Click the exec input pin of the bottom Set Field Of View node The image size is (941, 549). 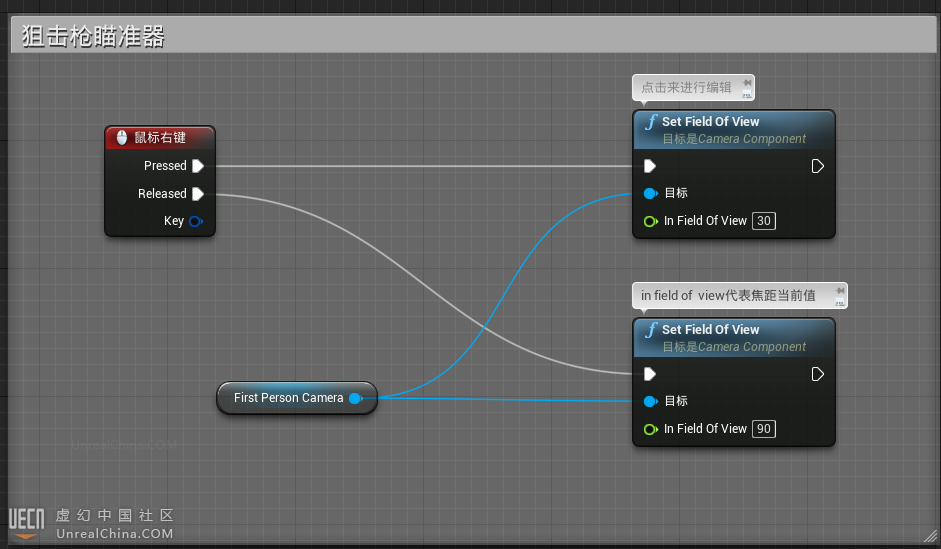[650, 374]
